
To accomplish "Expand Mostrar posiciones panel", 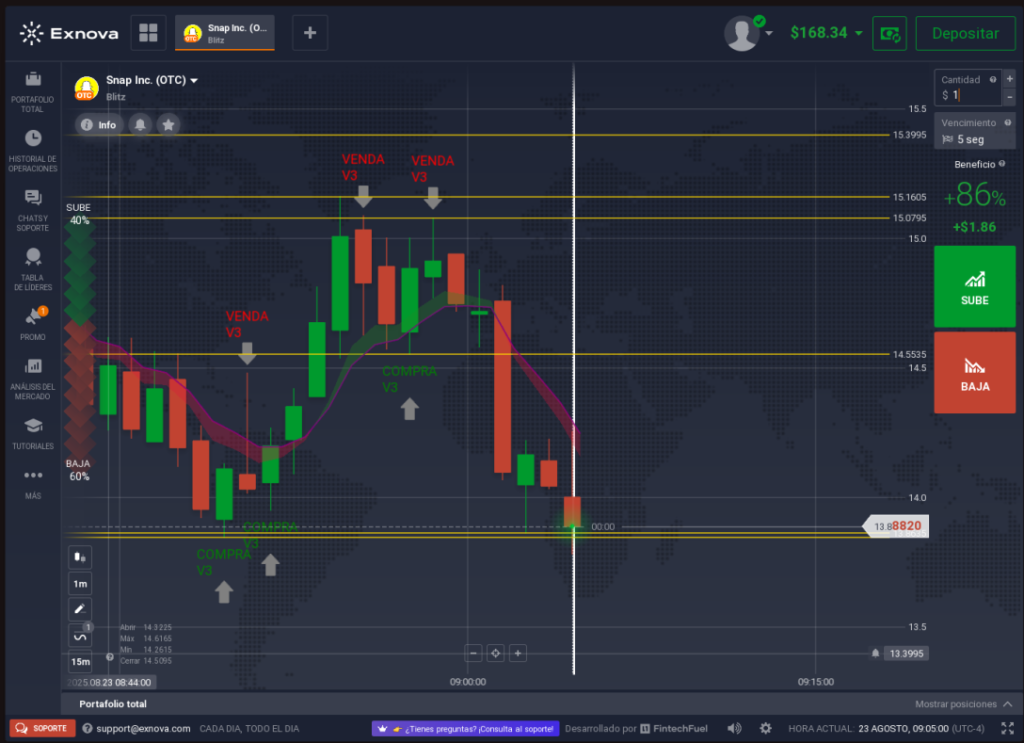I will (962, 704).
